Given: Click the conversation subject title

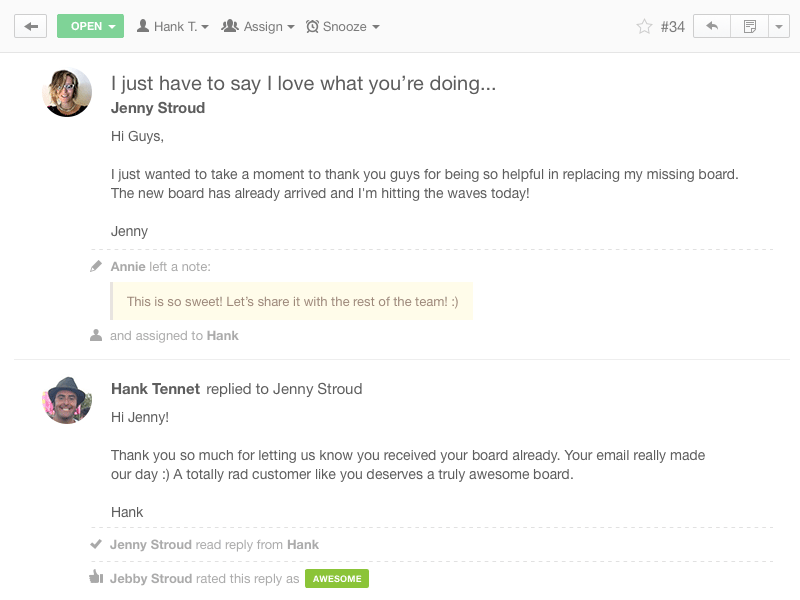Looking at the screenshot, I should (x=304, y=84).
